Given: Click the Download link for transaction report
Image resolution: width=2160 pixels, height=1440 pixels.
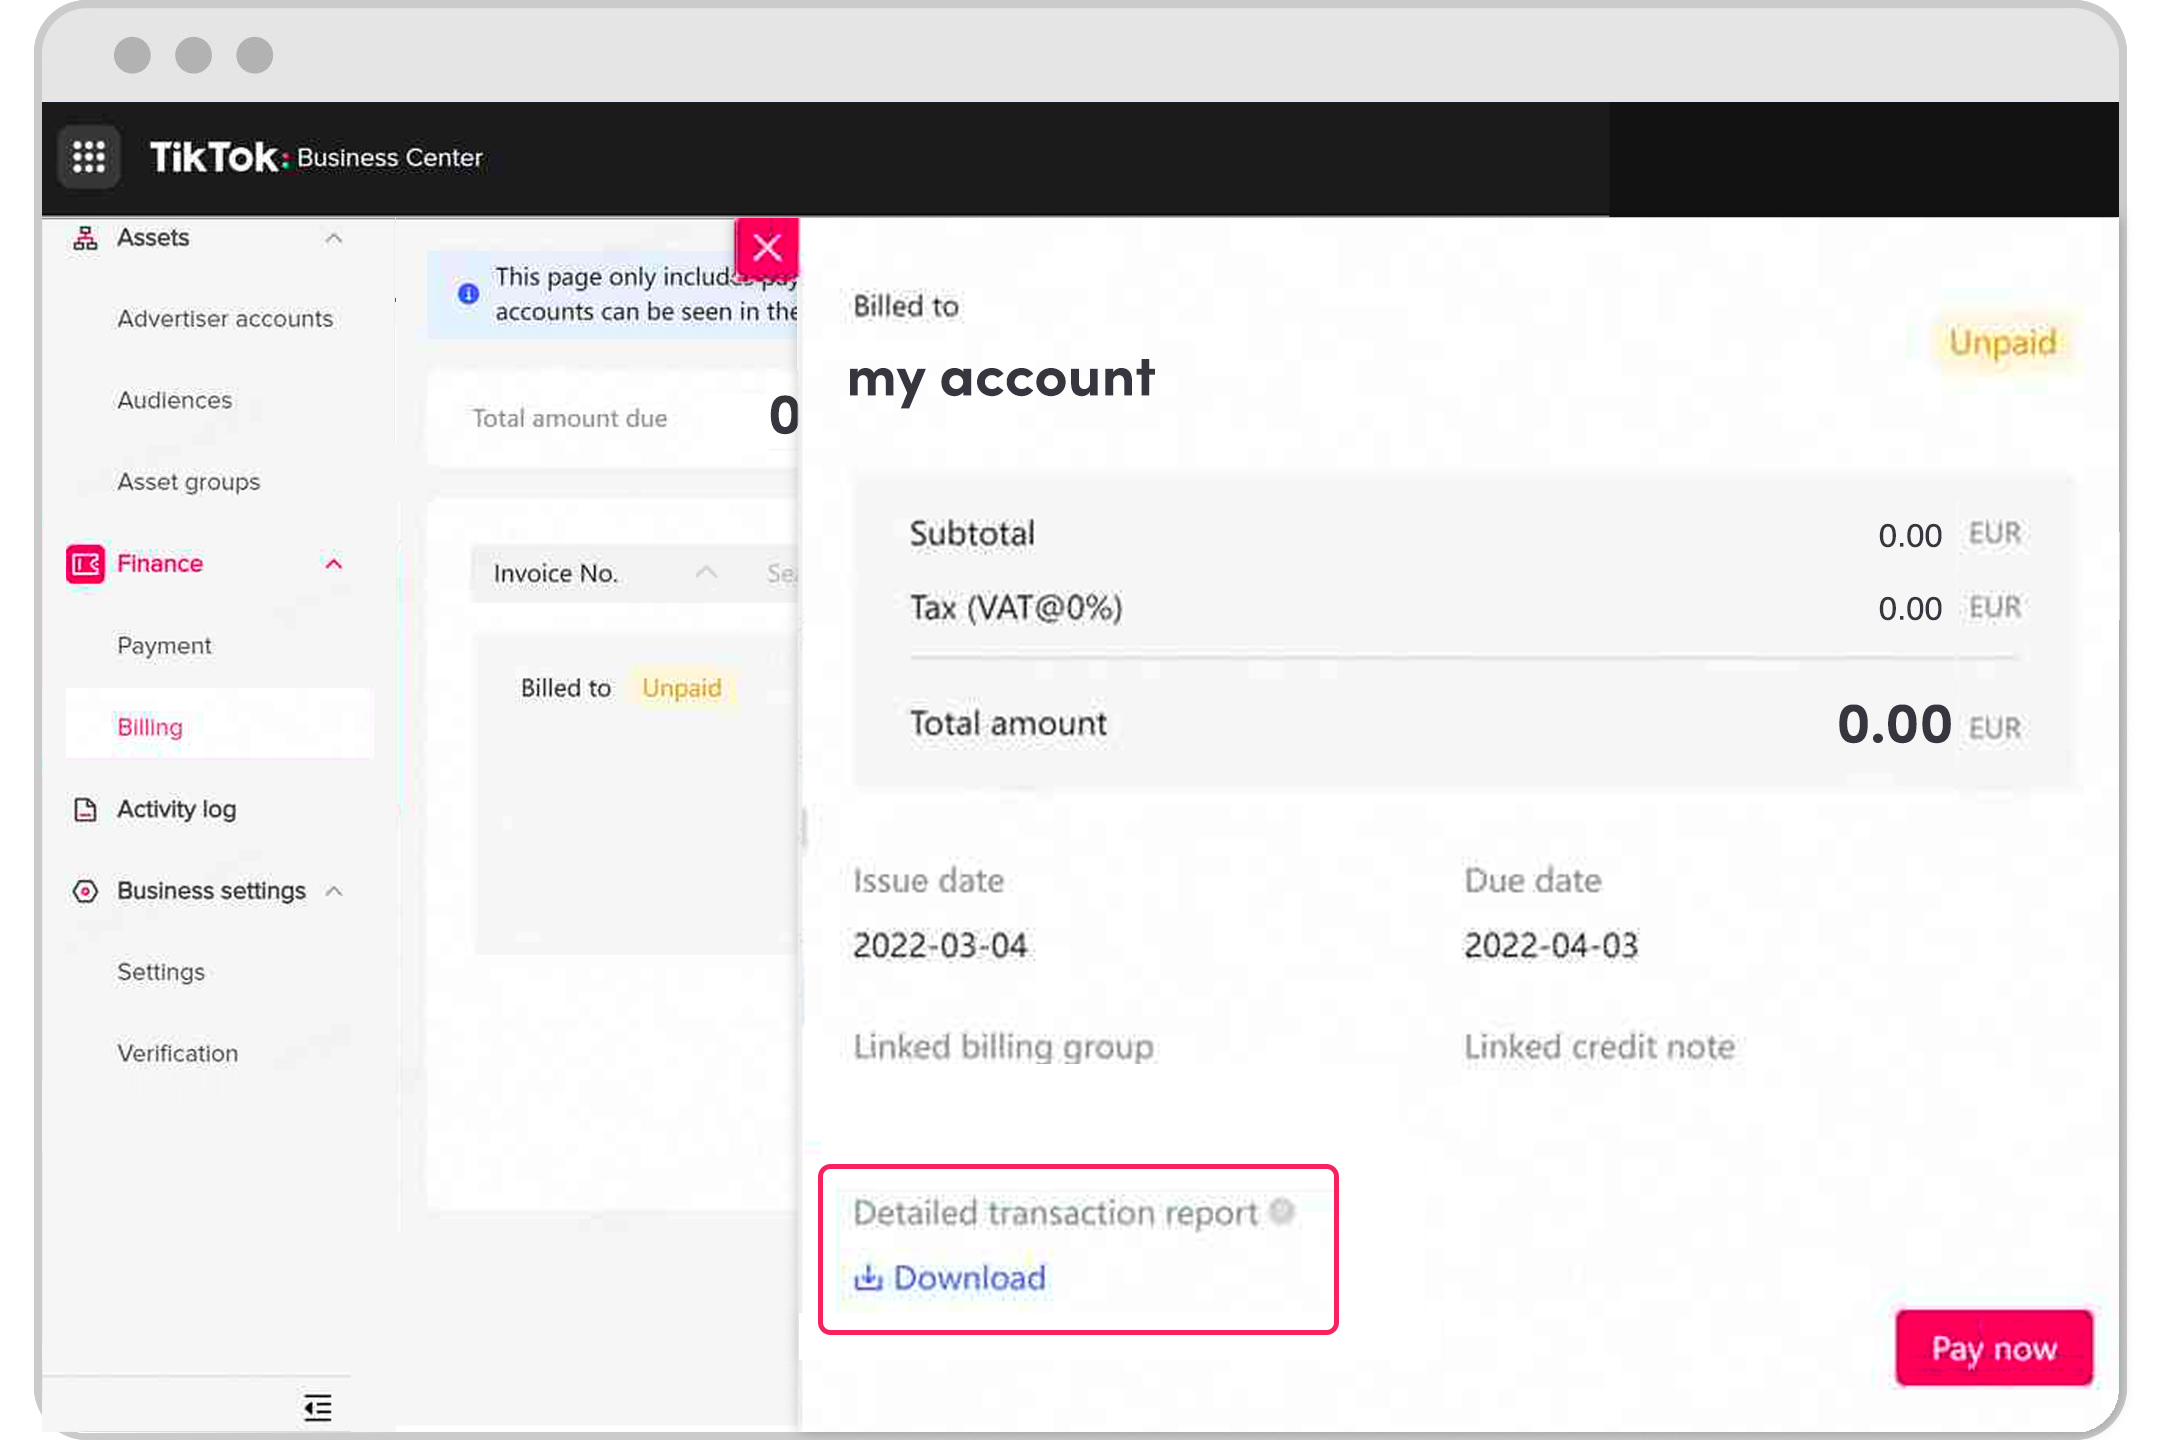Looking at the screenshot, I should tap(950, 1278).
